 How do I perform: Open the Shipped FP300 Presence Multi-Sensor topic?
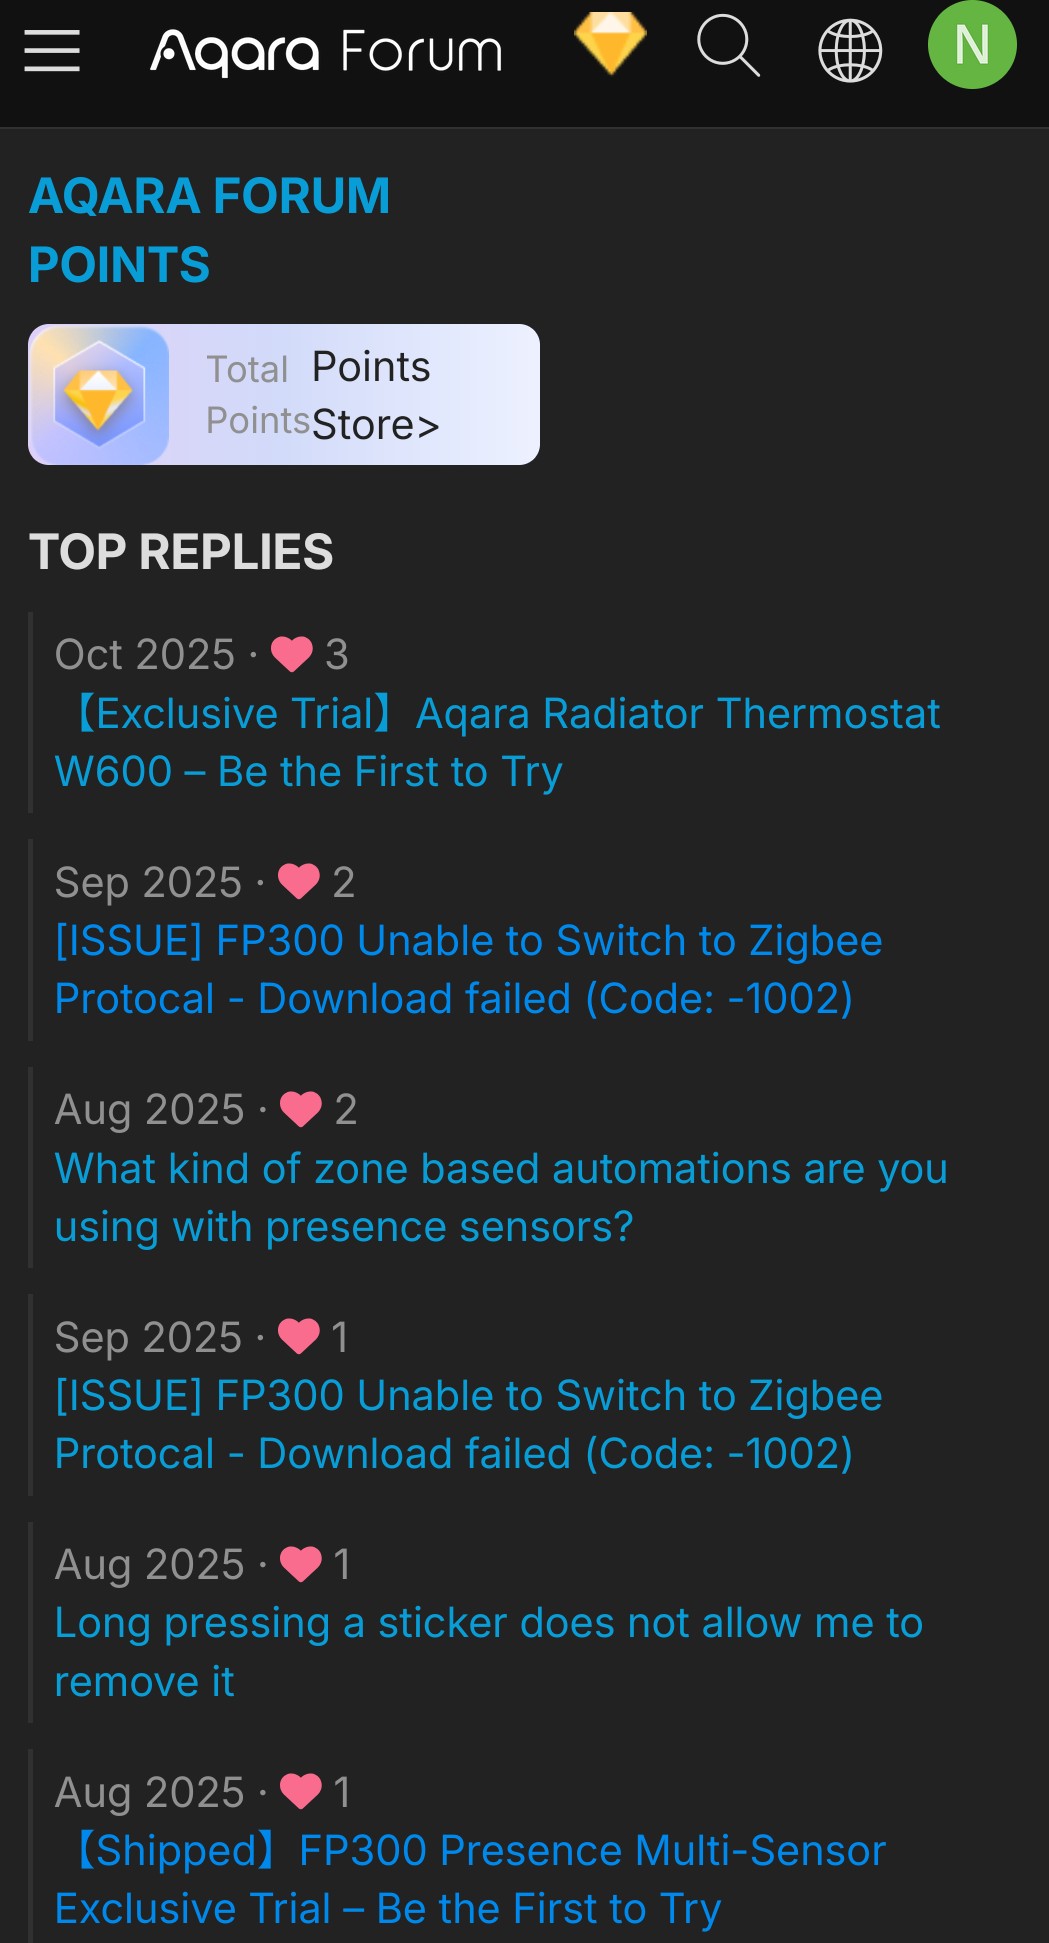point(470,1879)
